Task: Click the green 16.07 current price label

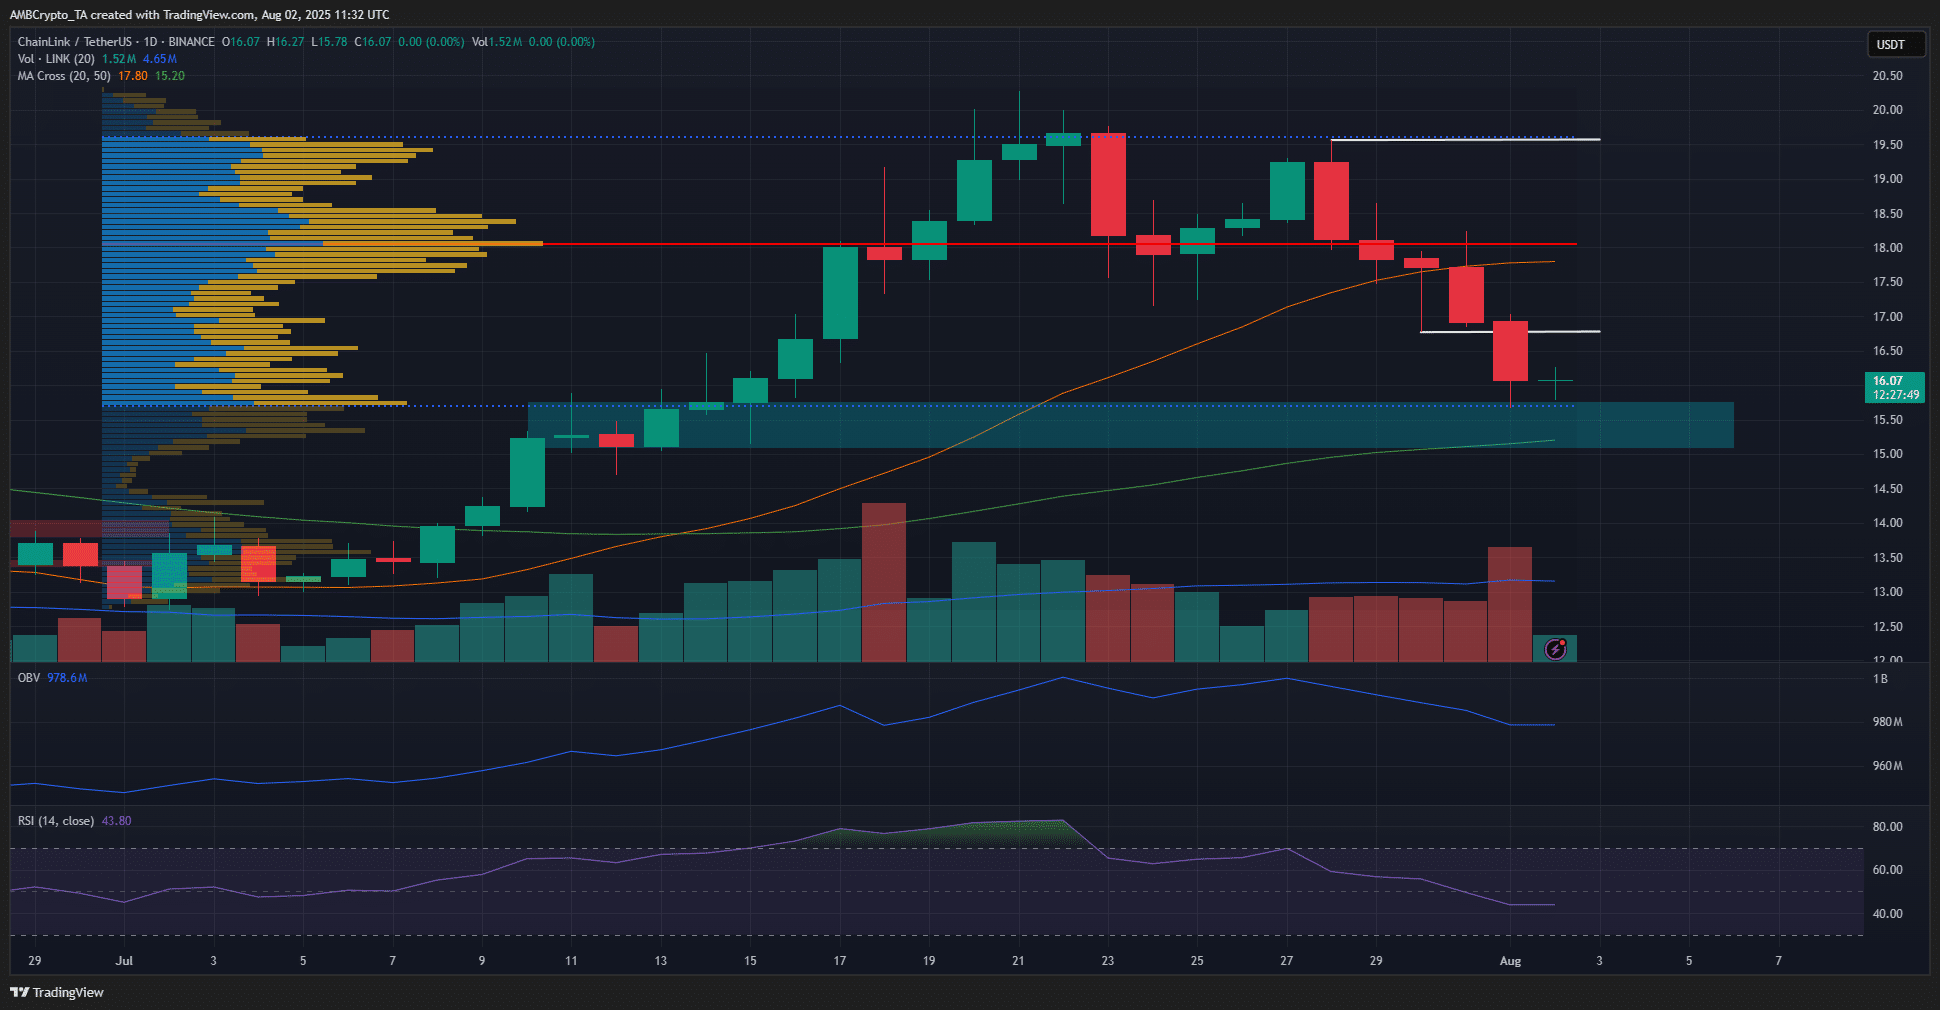Action: (1893, 387)
